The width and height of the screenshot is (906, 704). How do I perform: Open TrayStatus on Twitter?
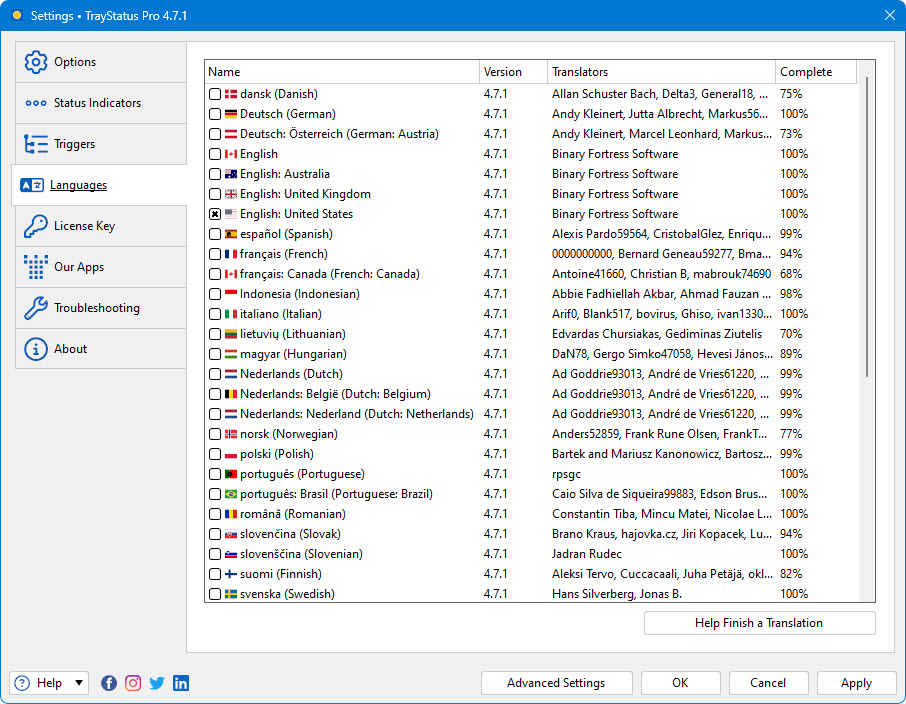coord(157,683)
